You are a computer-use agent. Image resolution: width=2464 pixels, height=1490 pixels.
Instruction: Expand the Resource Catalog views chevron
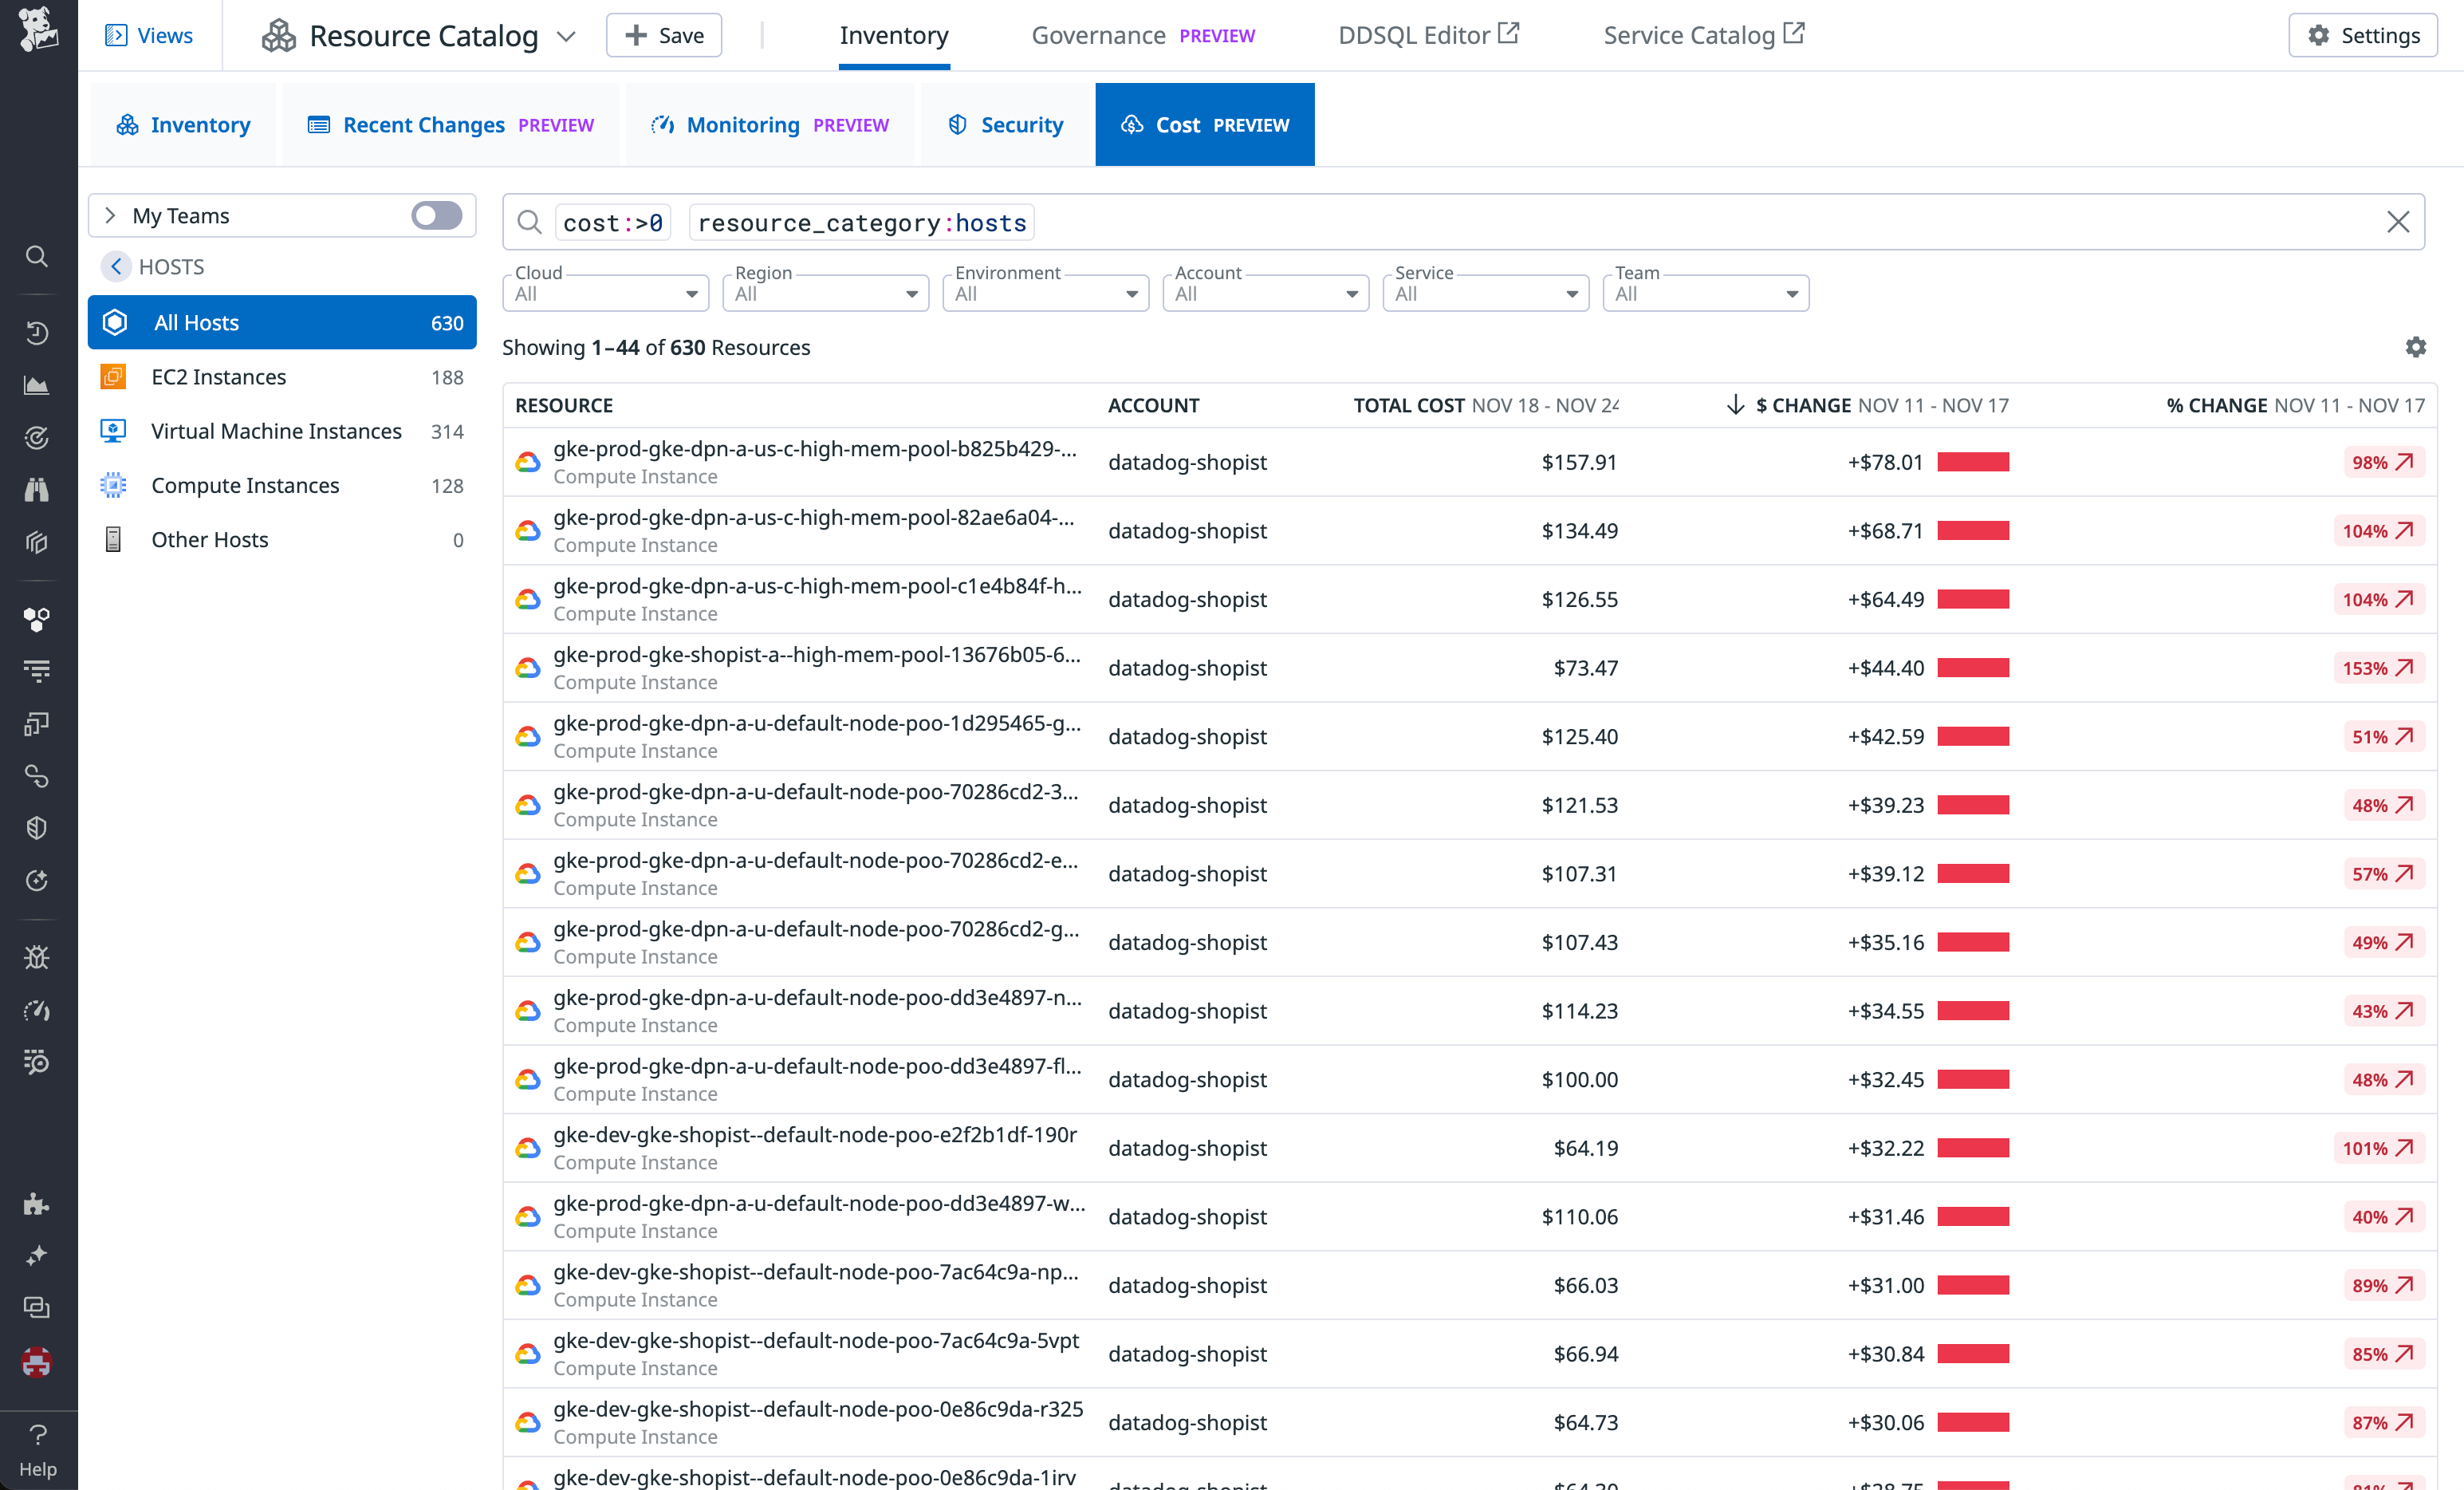tap(566, 35)
